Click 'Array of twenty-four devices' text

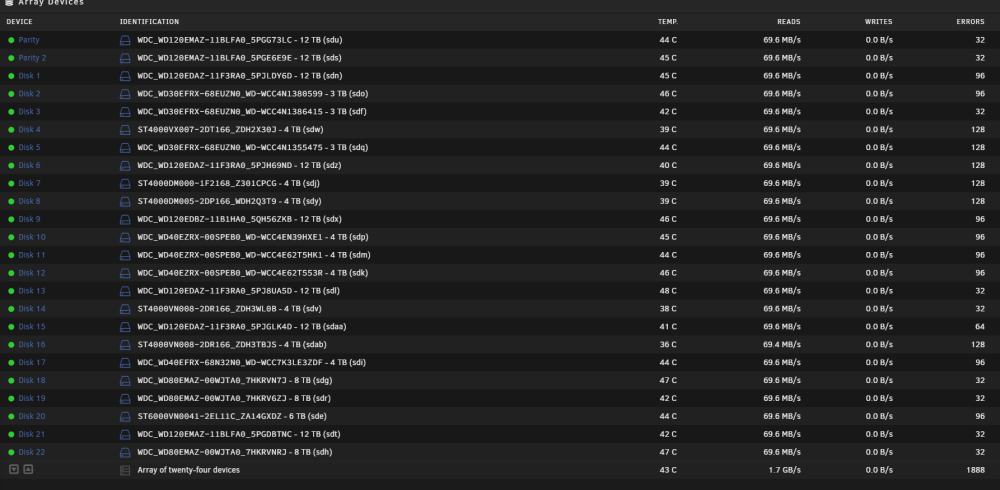click(189, 470)
